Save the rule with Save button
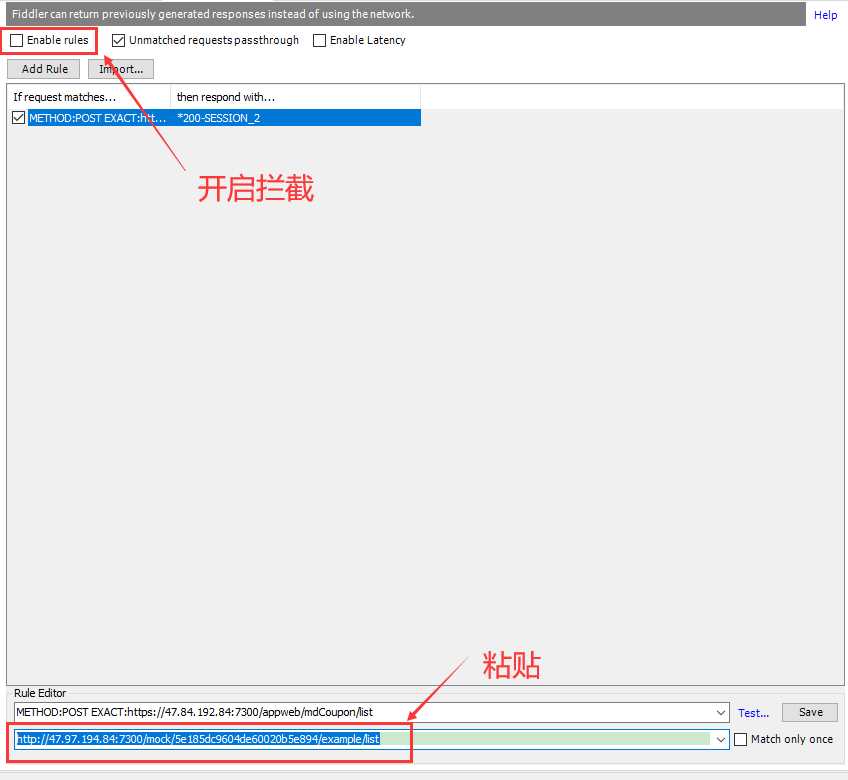The image size is (848, 780). (x=810, y=712)
